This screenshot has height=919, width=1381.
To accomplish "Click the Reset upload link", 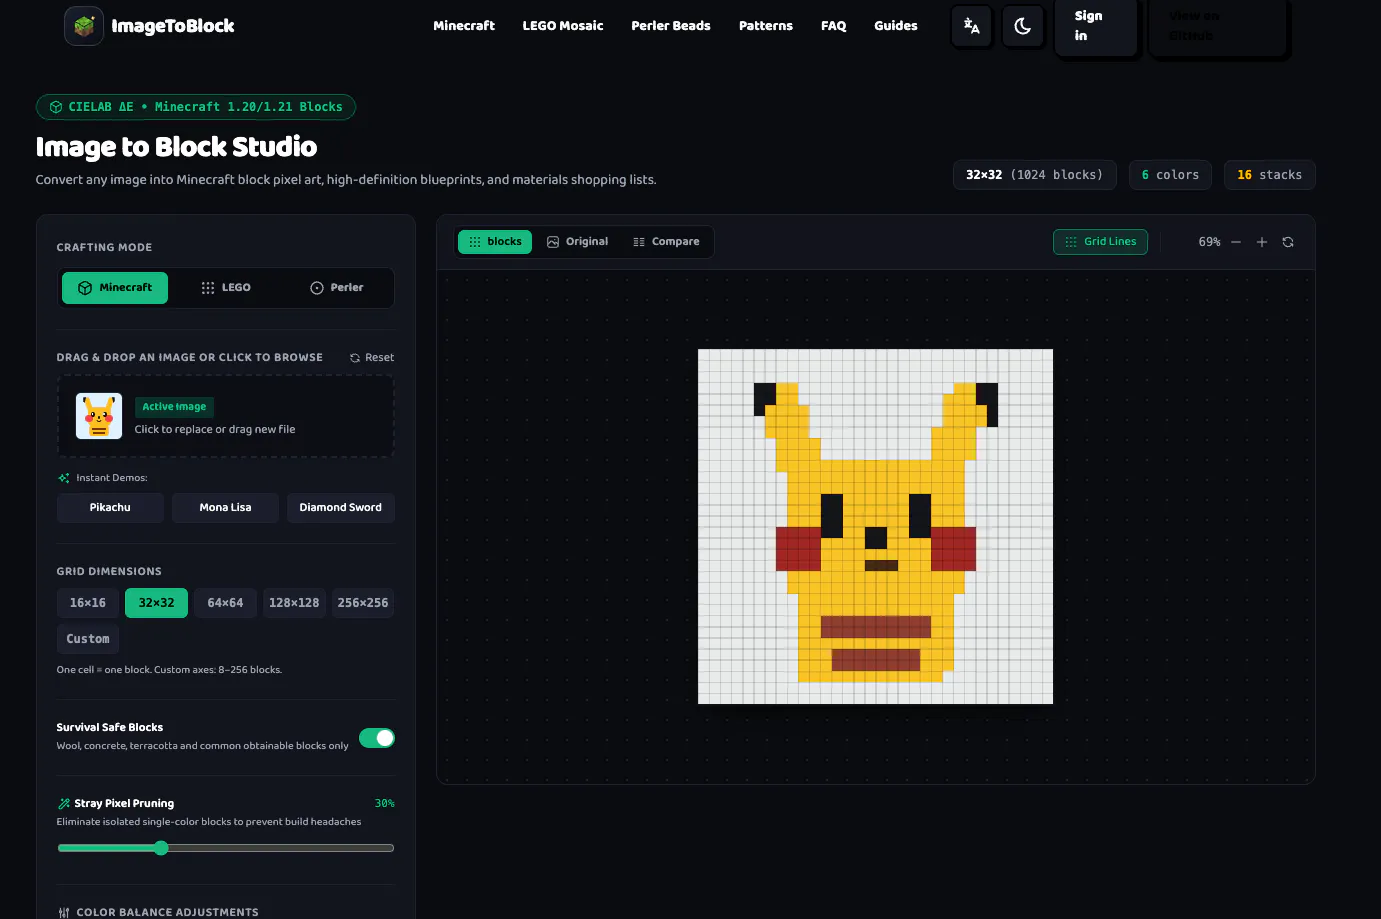I will [372, 357].
